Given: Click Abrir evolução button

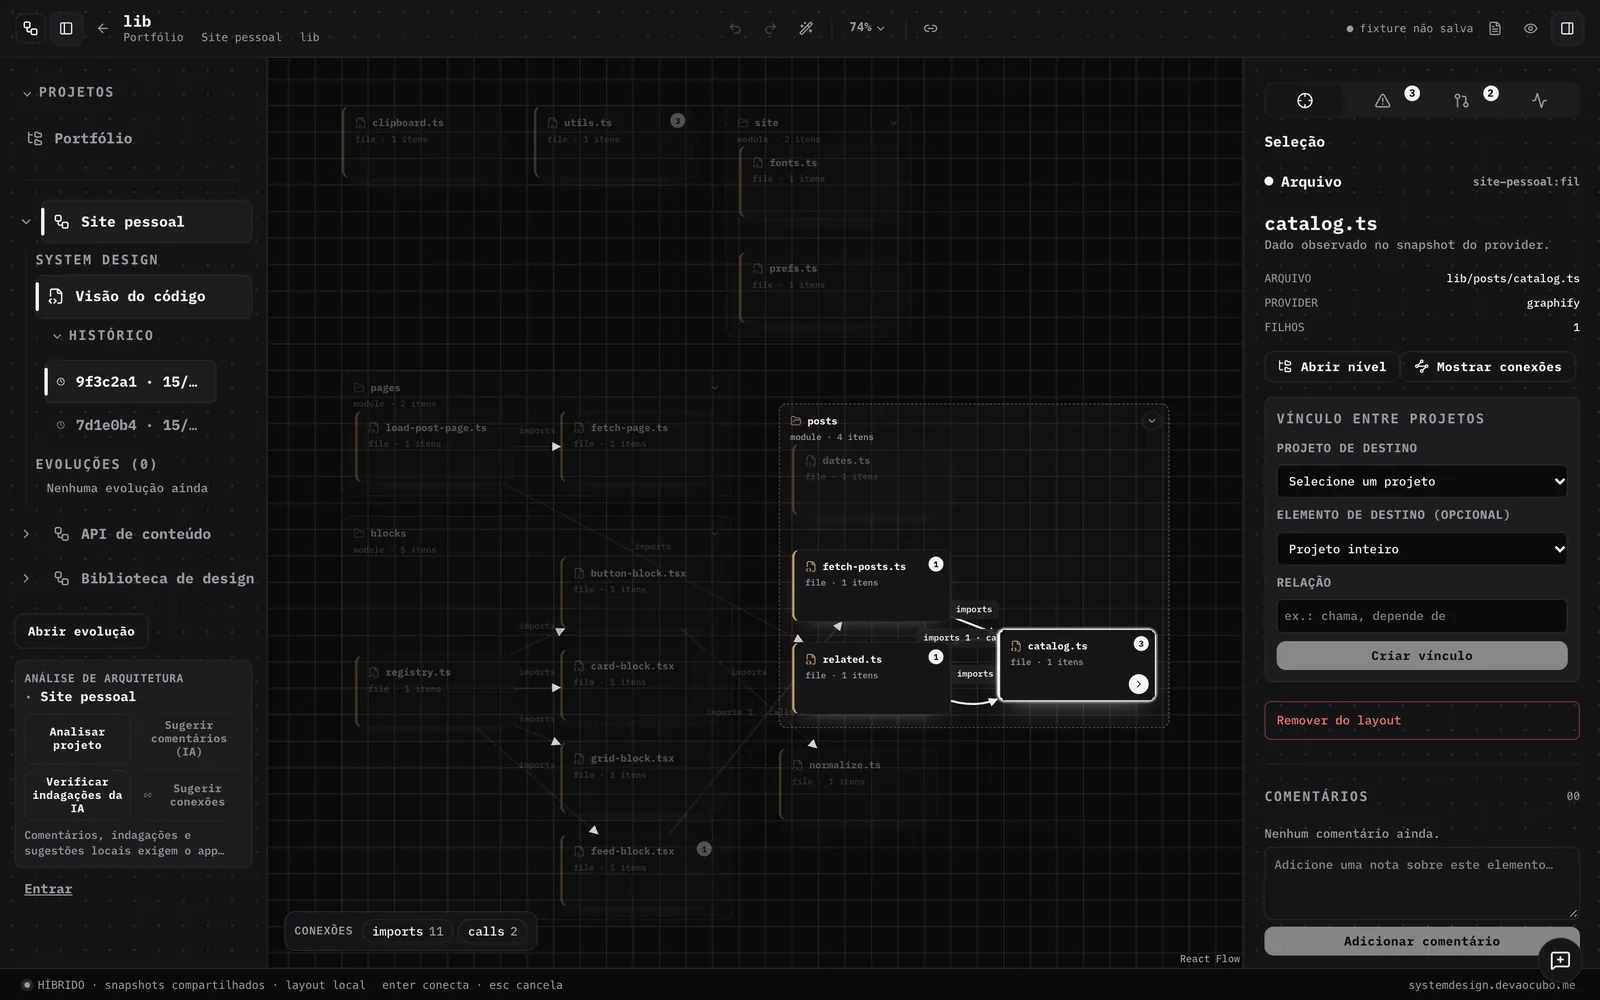Looking at the screenshot, I should point(81,631).
